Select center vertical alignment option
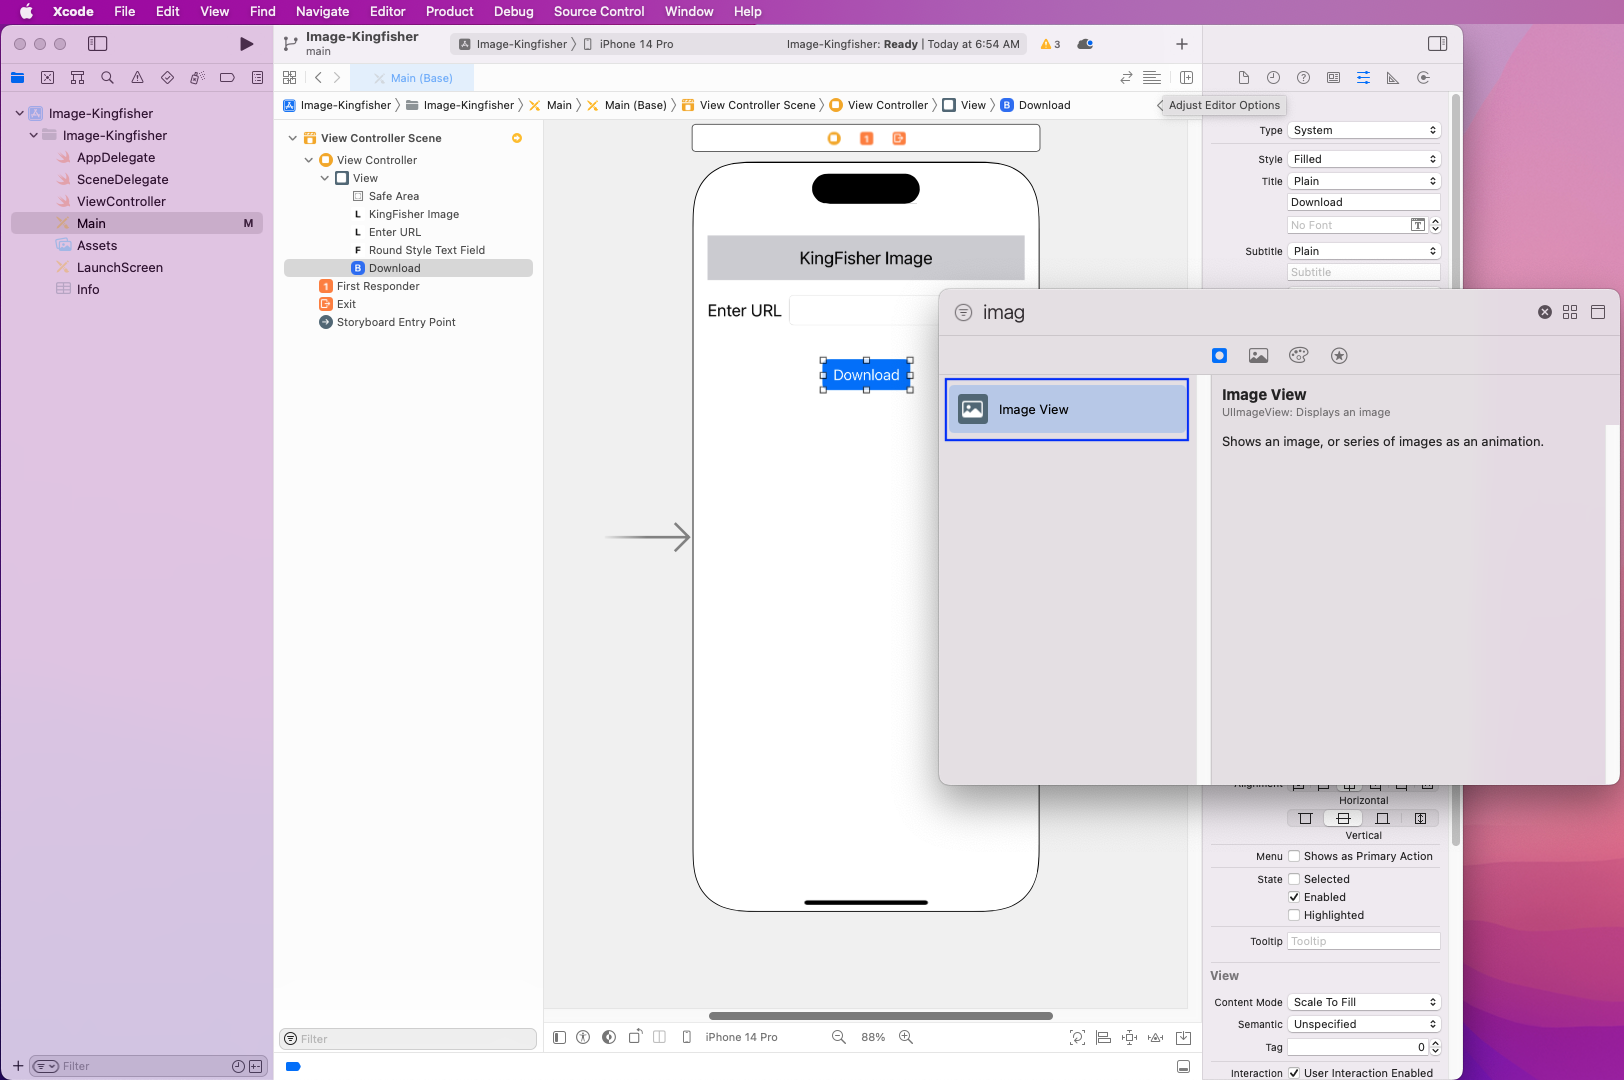The width and height of the screenshot is (1624, 1080). [1343, 818]
